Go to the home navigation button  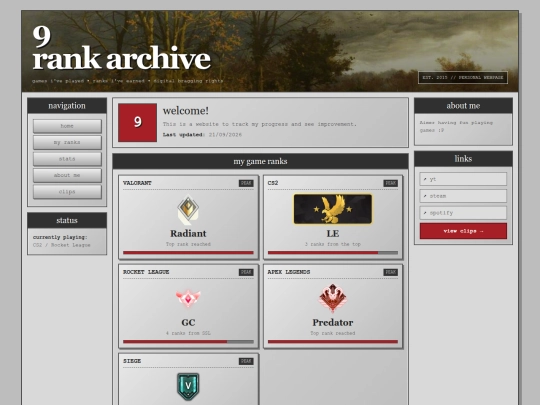click(67, 126)
